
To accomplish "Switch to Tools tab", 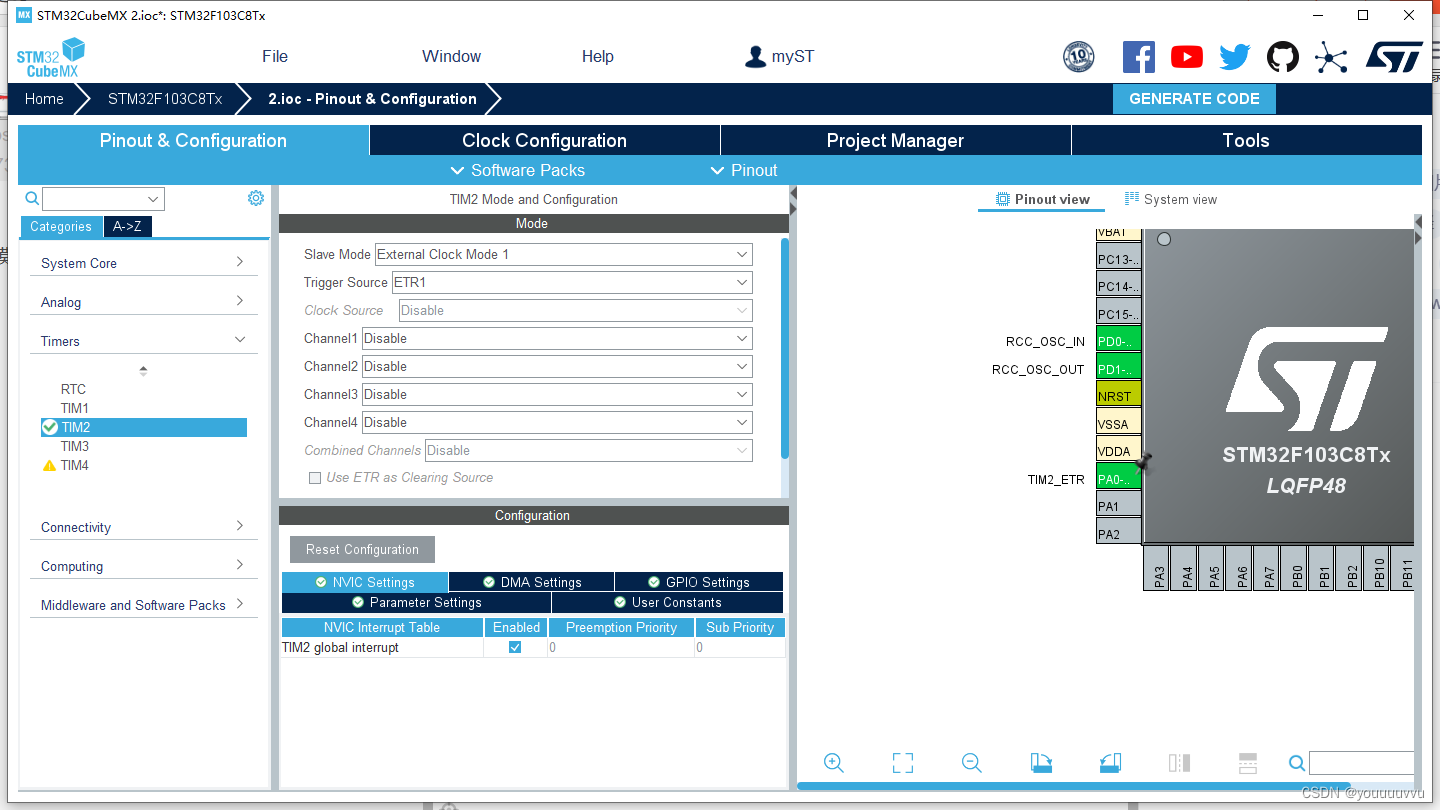I will [x=1246, y=140].
